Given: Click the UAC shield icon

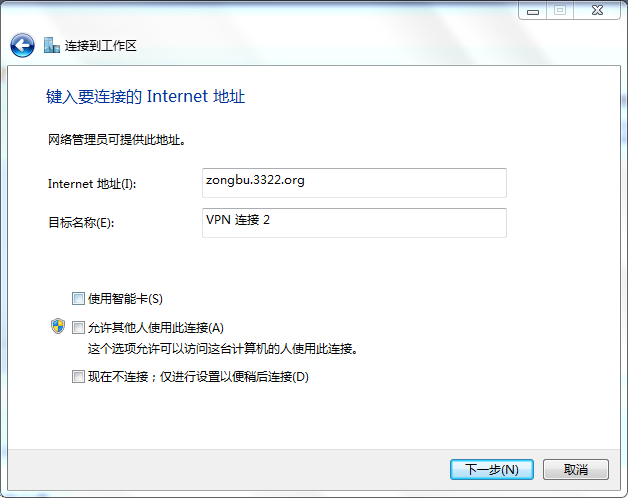Looking at the screenshot, I should tap(58, 326).
